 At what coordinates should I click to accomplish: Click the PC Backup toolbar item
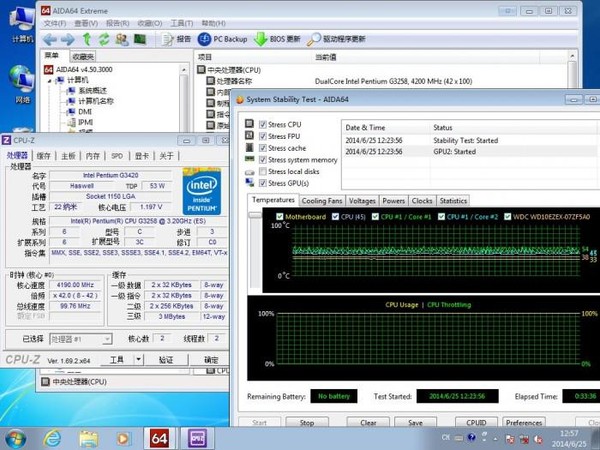[x=223, y=39]
